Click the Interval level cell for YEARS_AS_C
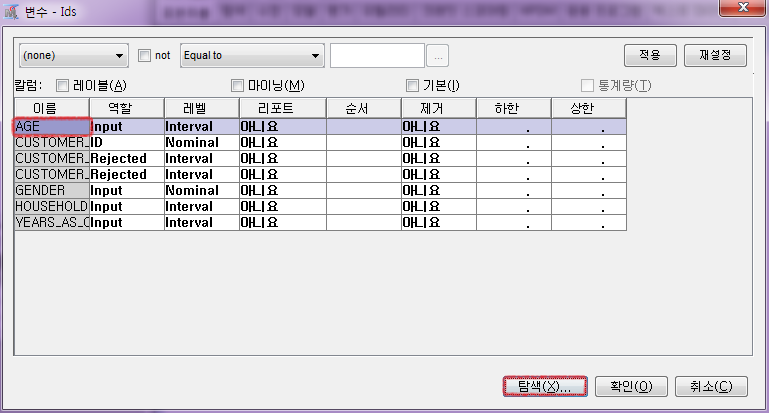 (x=202, y=223)
